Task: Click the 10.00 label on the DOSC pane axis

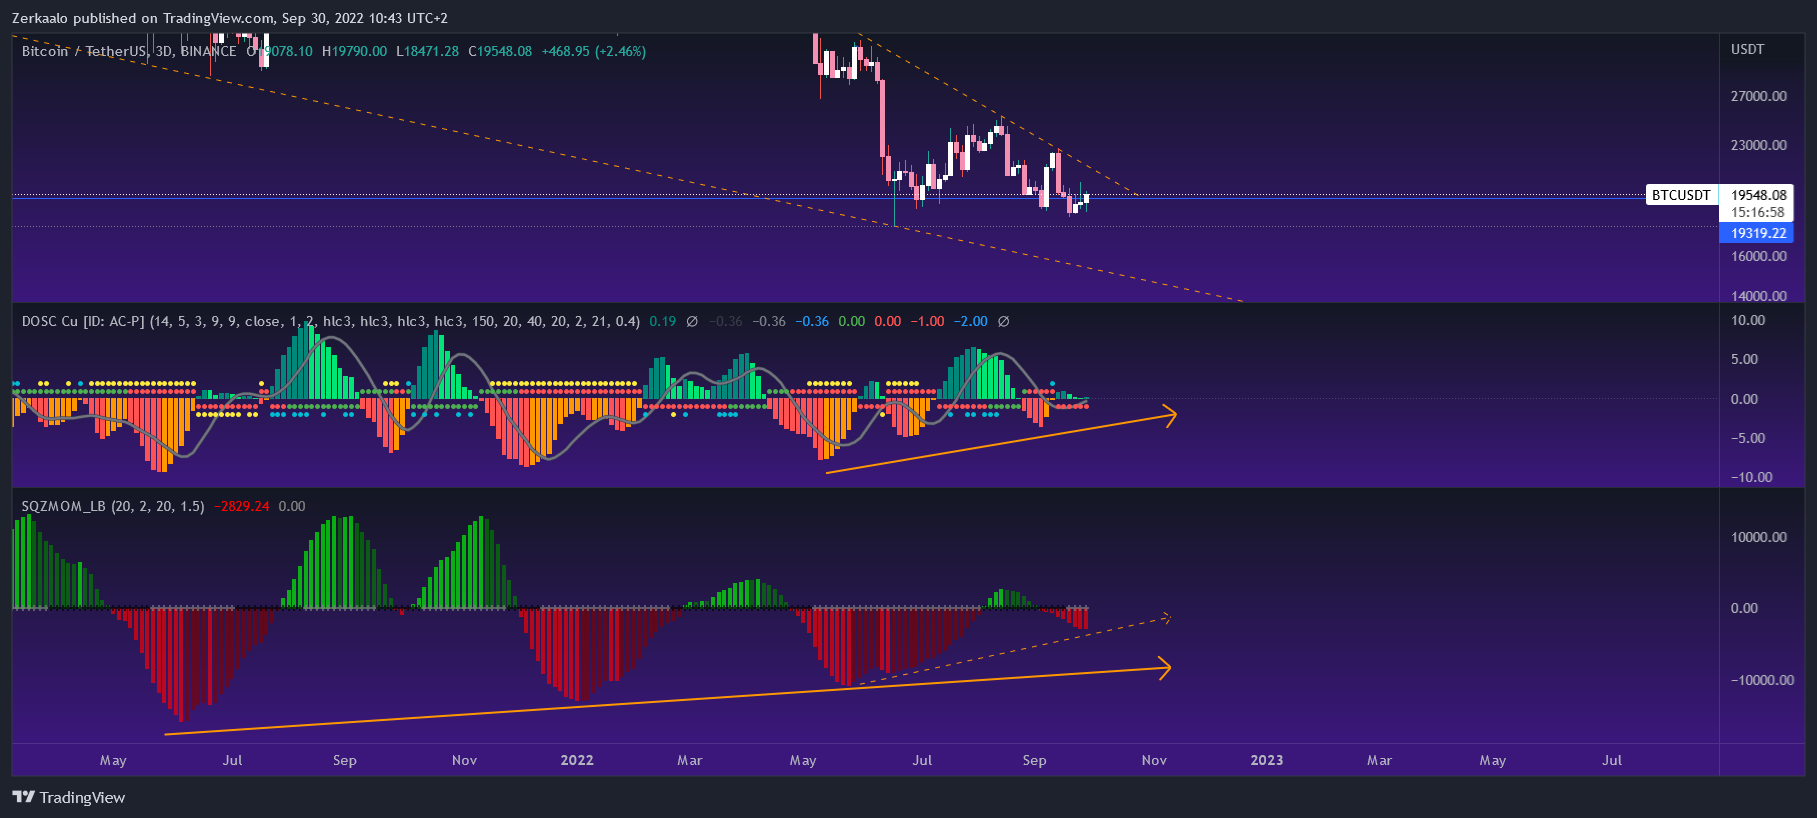Action: [1748, 320]
